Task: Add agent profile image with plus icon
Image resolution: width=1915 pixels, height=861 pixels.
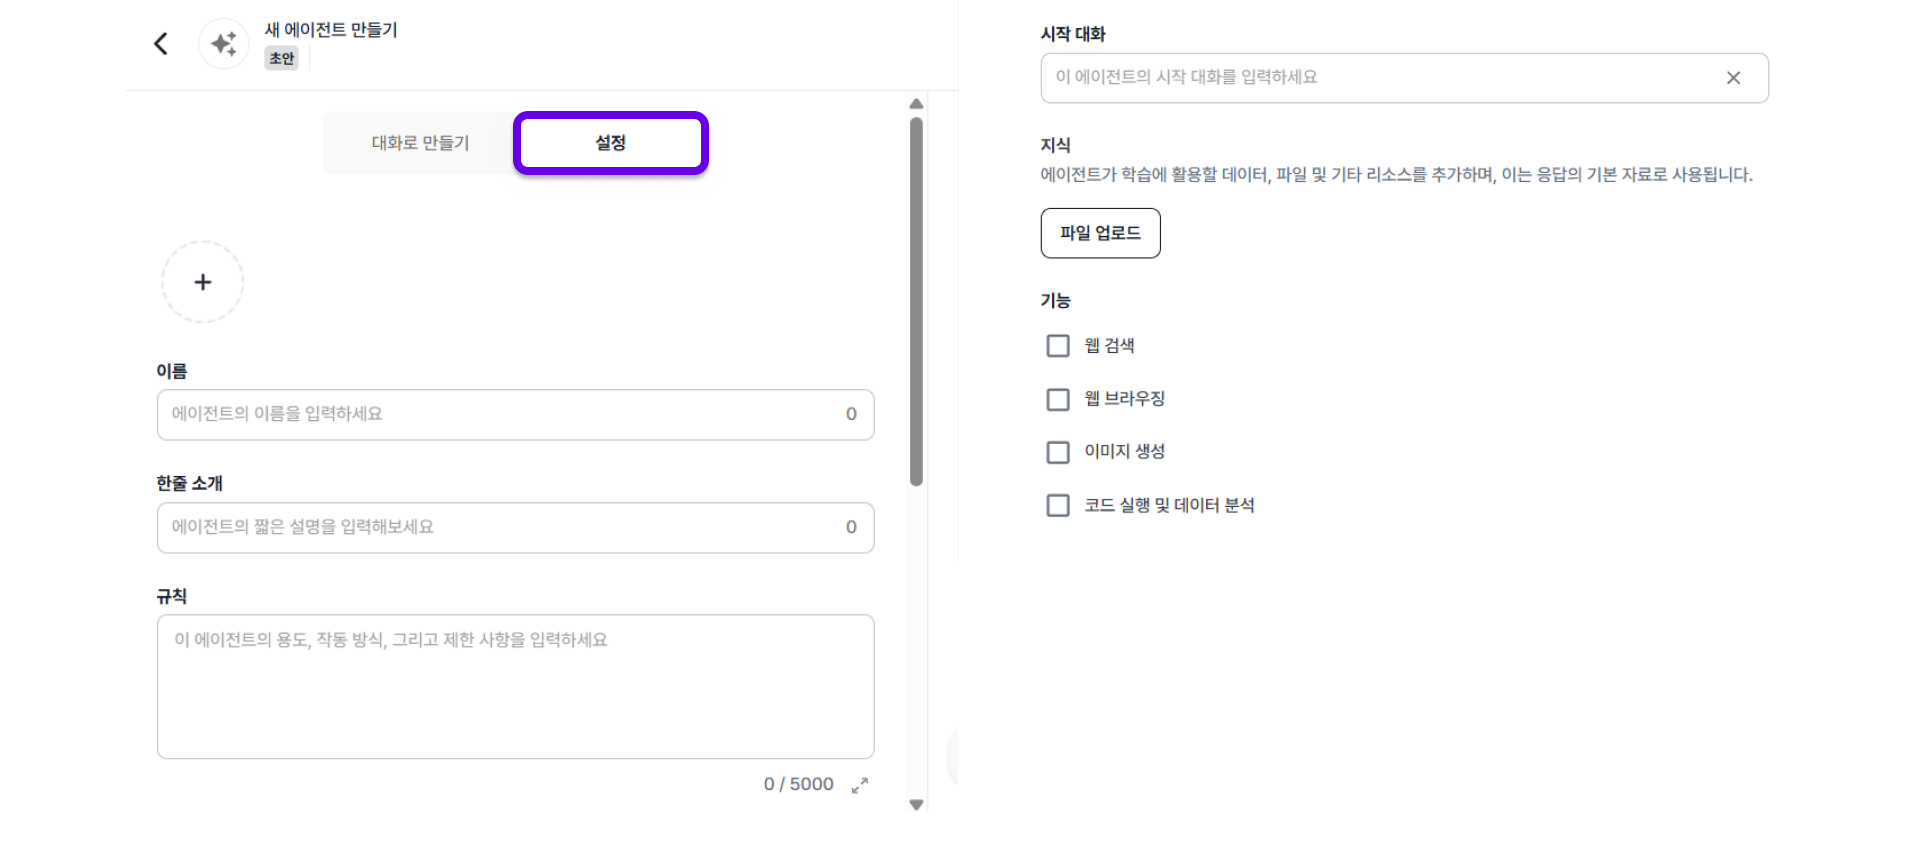Action: click(203, 282)
